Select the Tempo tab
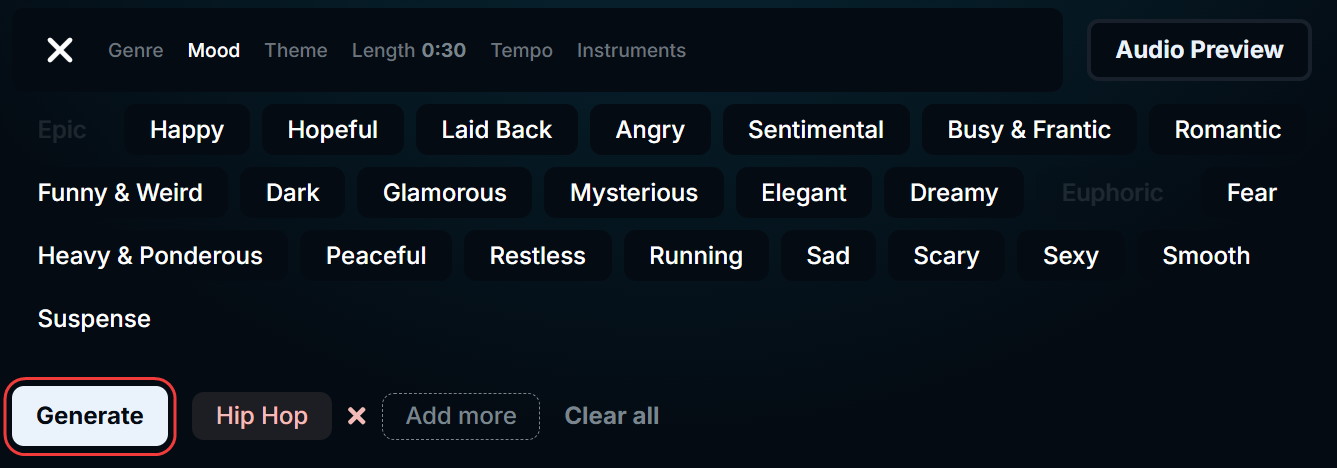Viewport: 1337px width, 468px height. (x=522, y=50)
